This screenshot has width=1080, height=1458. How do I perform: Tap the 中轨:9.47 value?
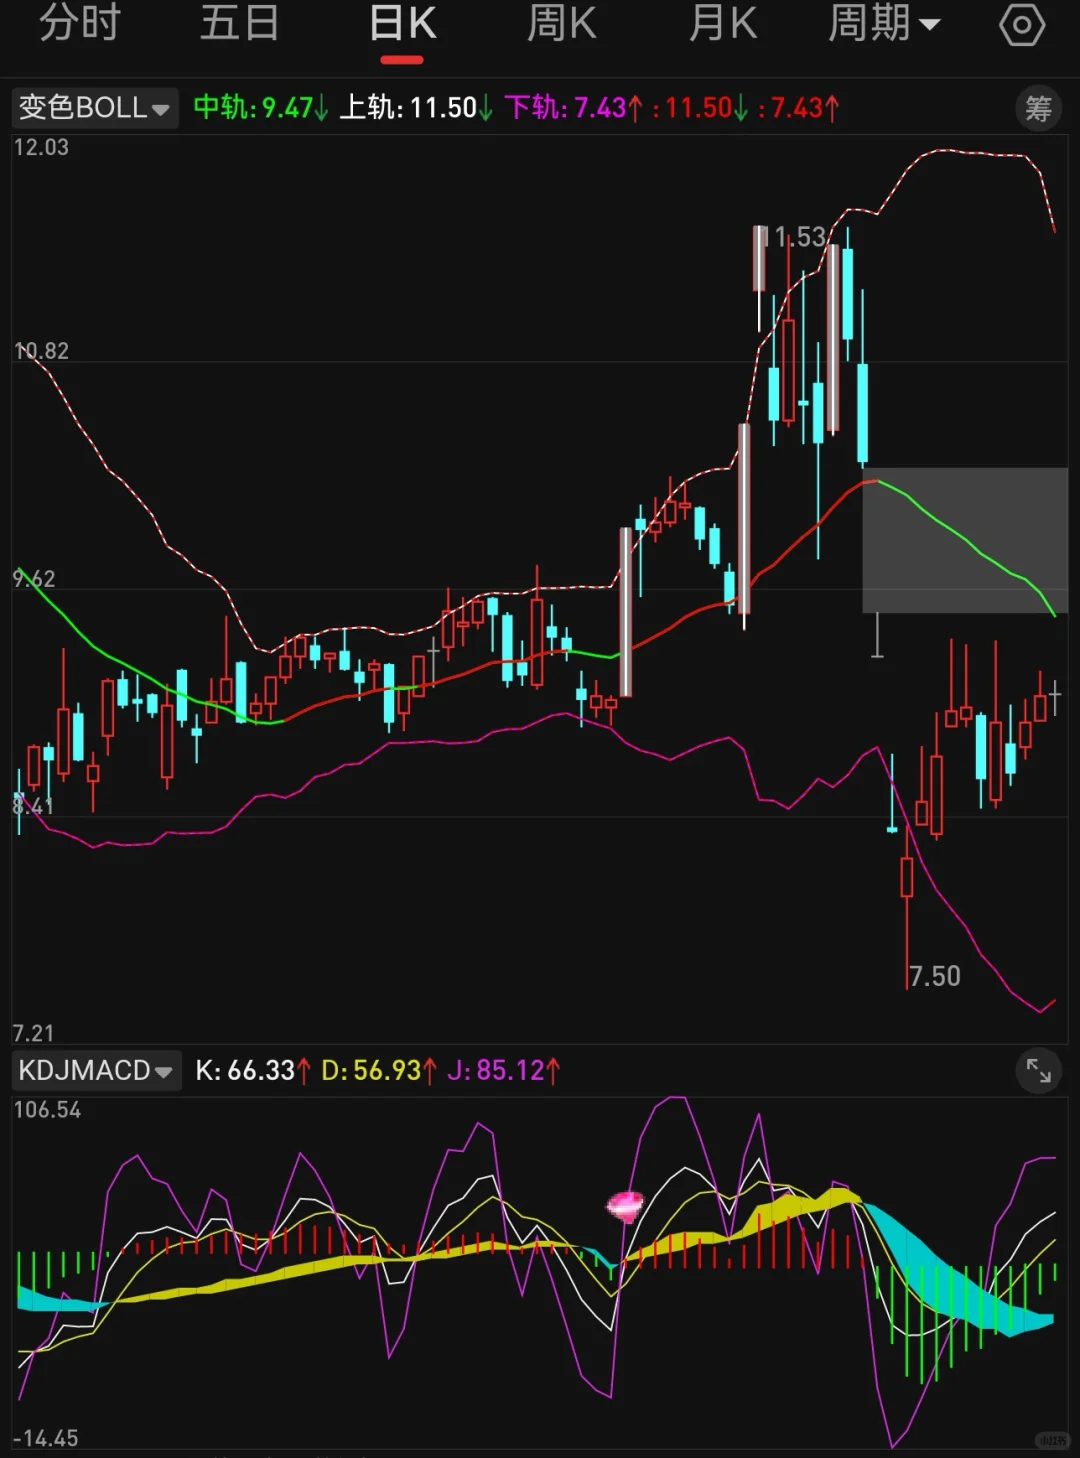(x=260, y=107)
